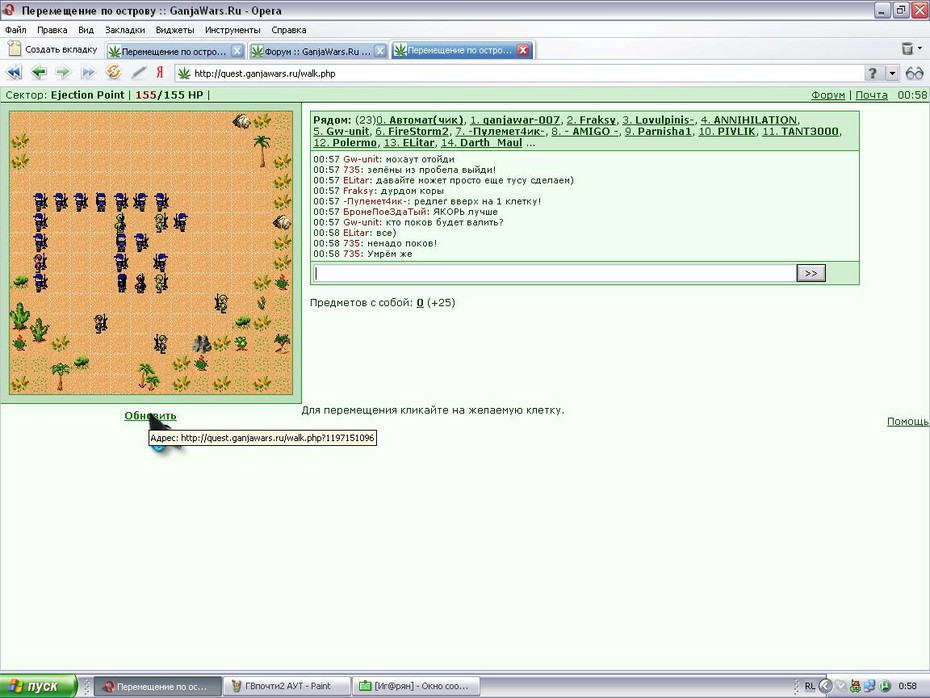
Task: Open the Почта link in the header
Action: click(871, 95)
